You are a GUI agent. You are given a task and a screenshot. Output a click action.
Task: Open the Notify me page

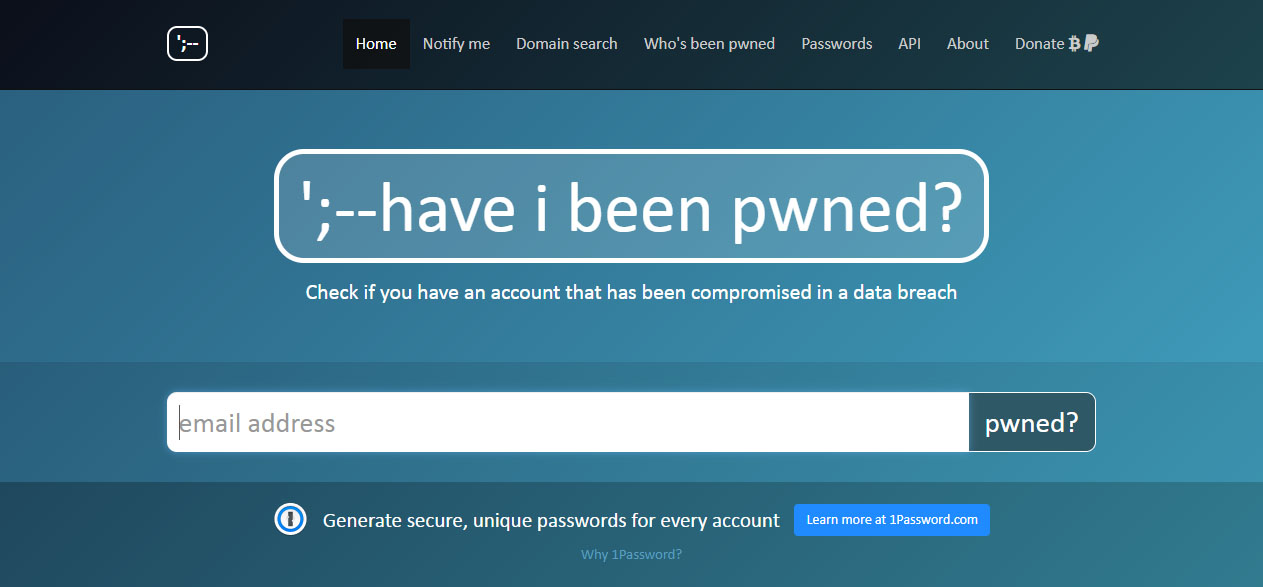(456, 44)
